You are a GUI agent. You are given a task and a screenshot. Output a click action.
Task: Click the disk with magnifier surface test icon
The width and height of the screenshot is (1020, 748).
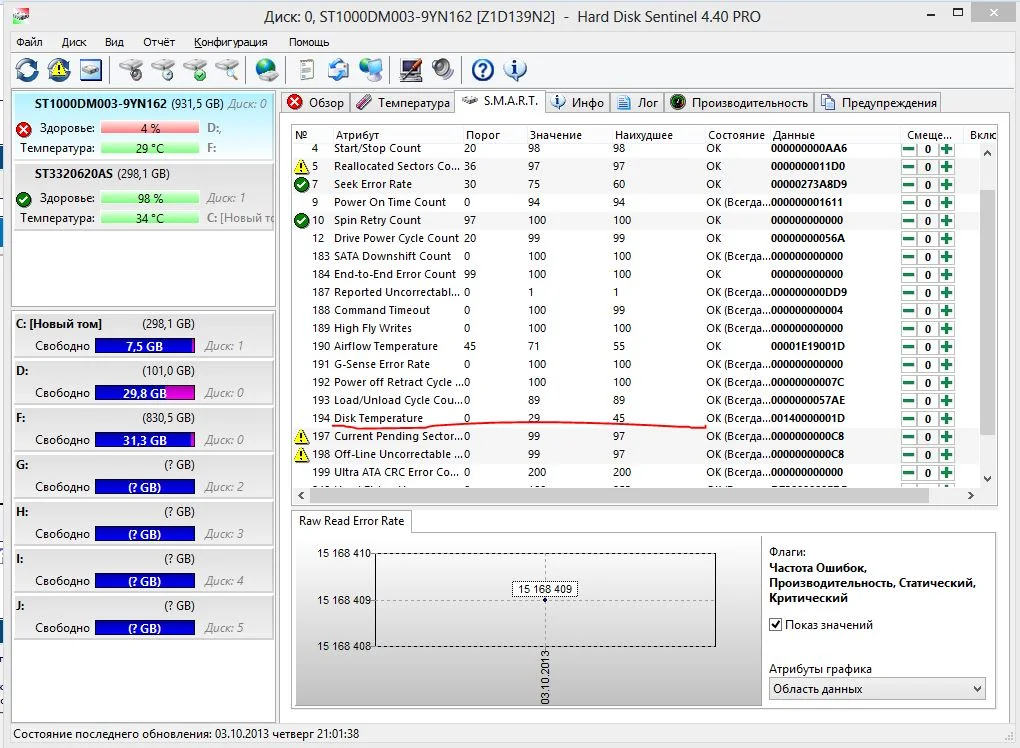[x=228, y=69]
